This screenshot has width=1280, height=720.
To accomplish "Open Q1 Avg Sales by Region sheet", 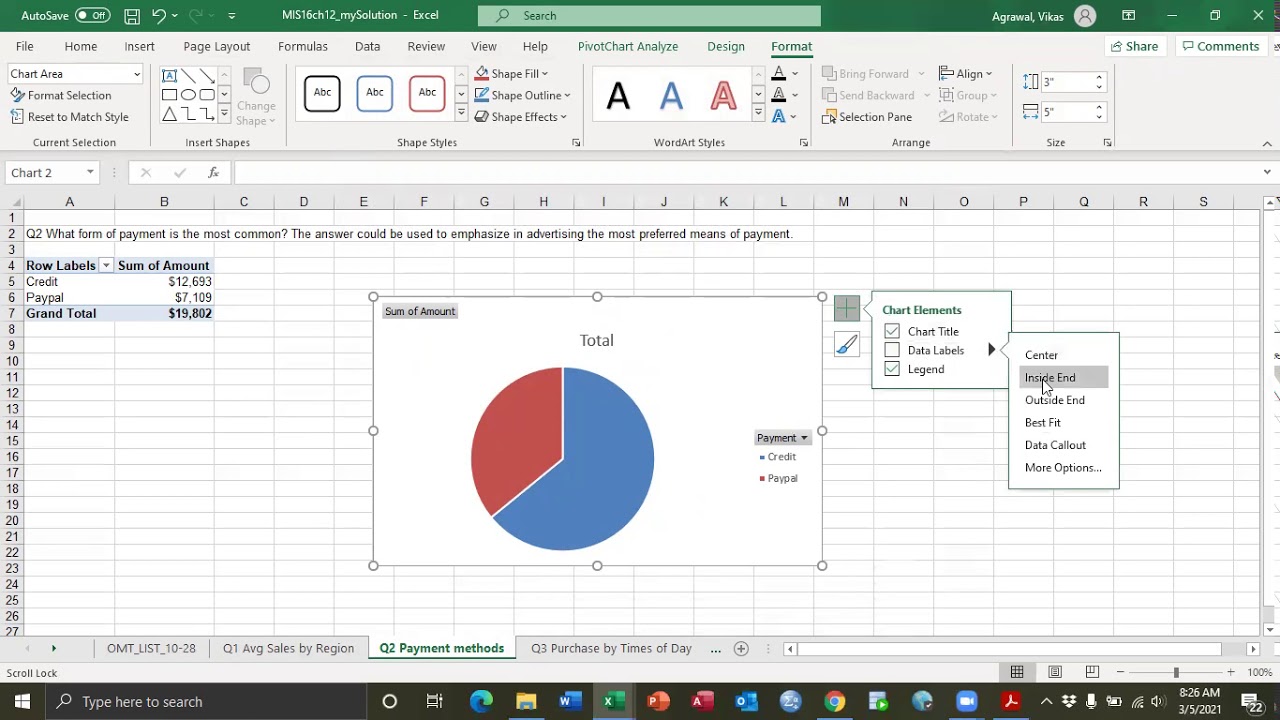I will [288, 648].
